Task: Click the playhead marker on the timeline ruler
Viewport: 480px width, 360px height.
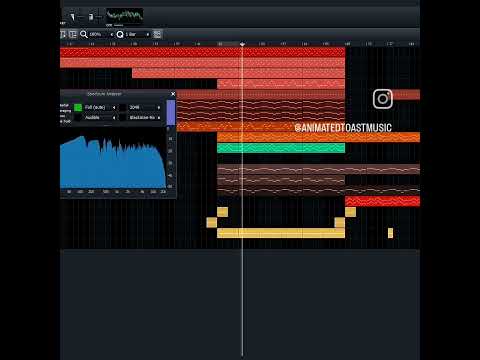Action: (242, 44)
